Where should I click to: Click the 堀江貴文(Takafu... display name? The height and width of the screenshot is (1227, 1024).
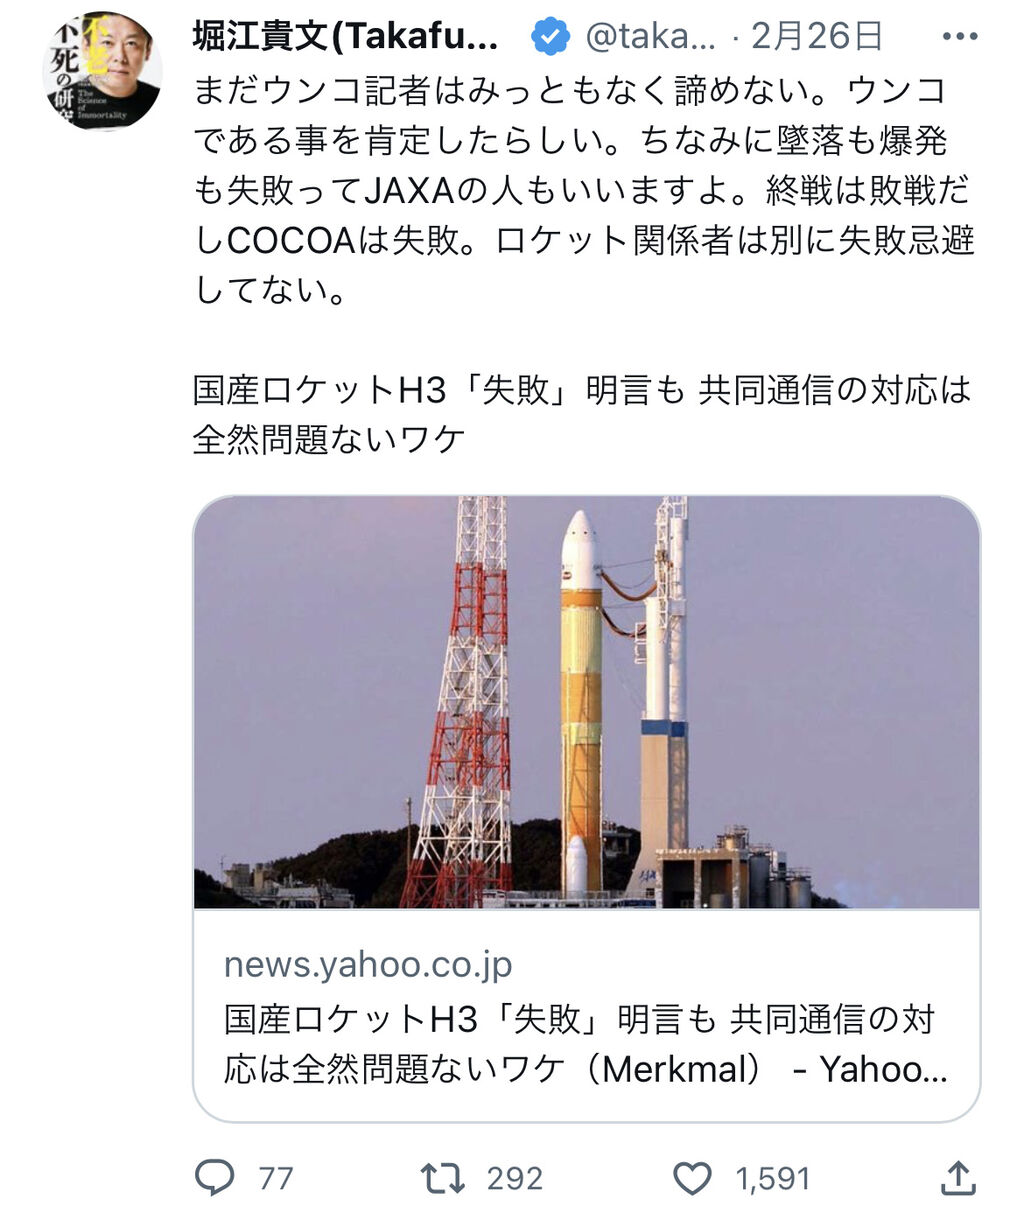pos(345,37)
